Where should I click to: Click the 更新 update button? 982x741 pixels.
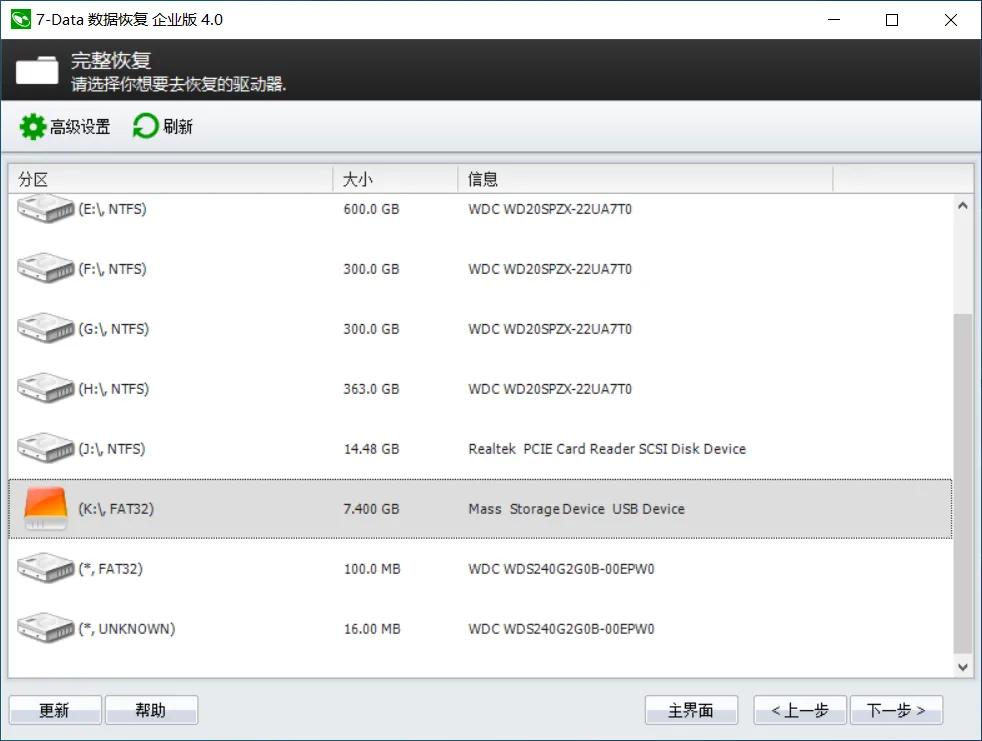(55, 709)
